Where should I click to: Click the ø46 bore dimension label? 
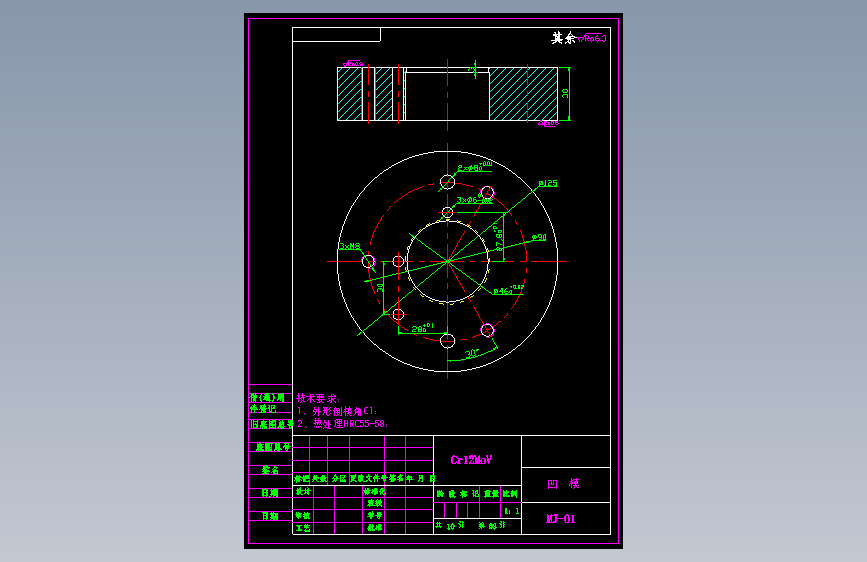[508, 290]
